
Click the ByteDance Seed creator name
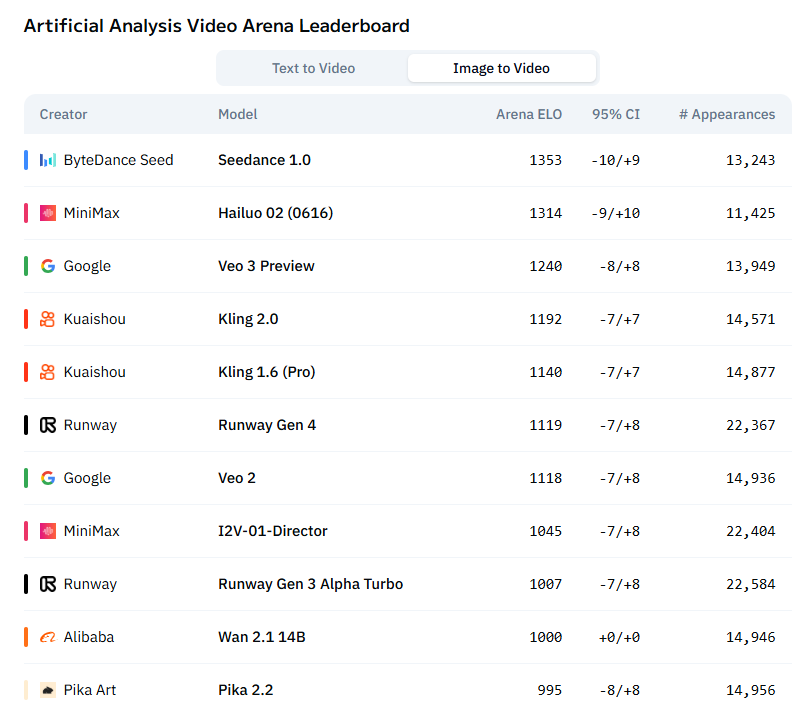118,160
